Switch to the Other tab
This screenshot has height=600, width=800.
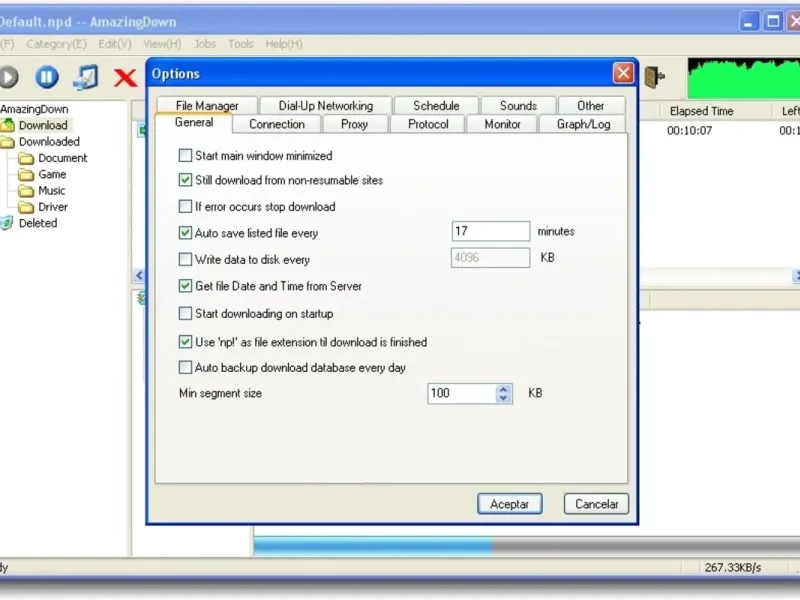pyautogui.click(x=591, y=106)
